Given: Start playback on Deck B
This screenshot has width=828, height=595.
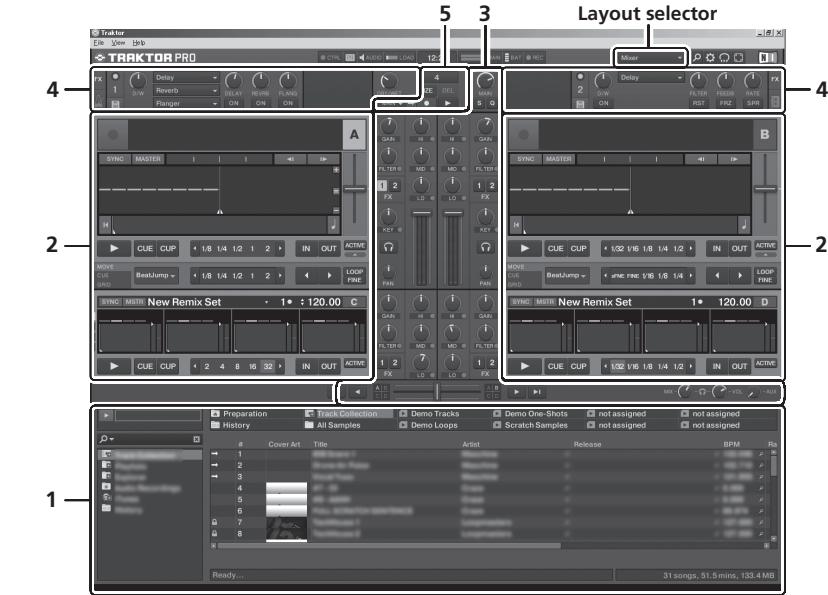Looking at the screenshot, I should point(524,248).
